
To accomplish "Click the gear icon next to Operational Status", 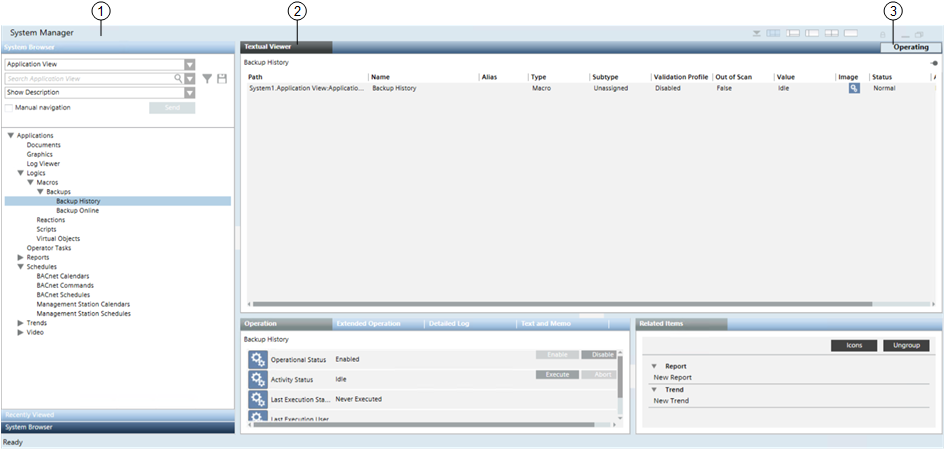I will pos(258,359).
